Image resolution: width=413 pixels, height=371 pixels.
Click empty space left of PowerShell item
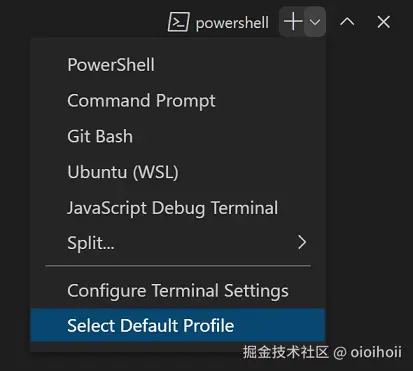(49, 65)
